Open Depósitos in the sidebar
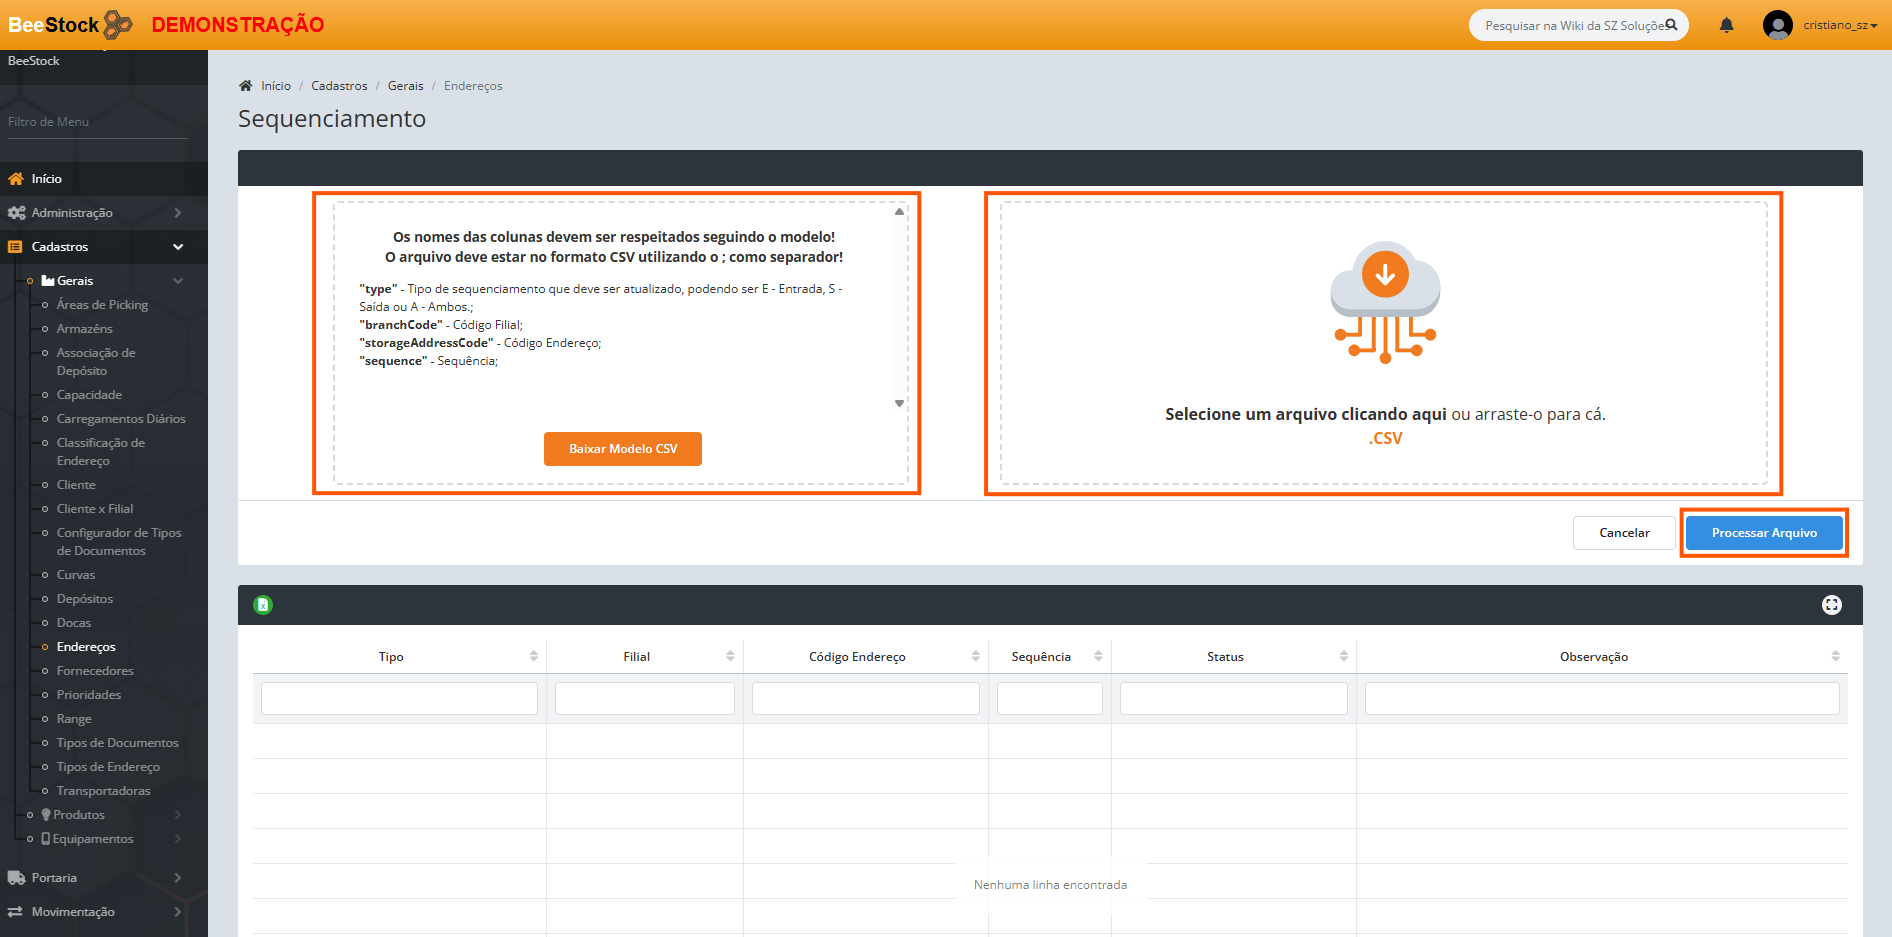The image size is (1892, 937). click(85, 599)
